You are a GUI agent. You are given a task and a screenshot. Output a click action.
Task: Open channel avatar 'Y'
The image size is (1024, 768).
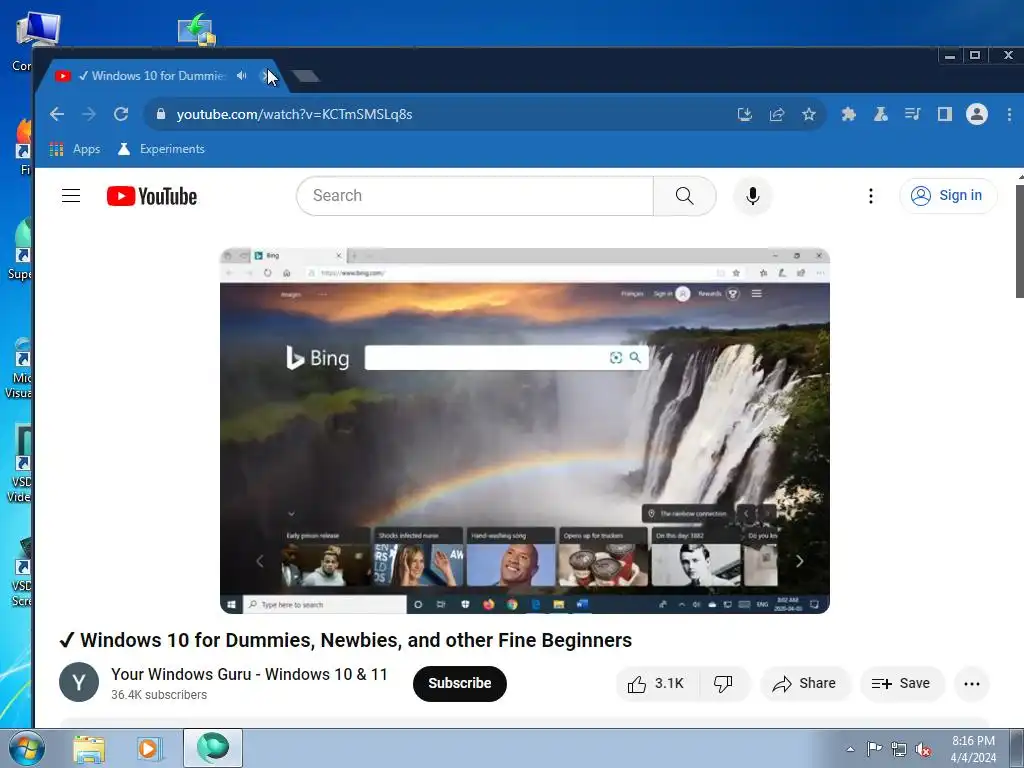(x=79, y=682)
